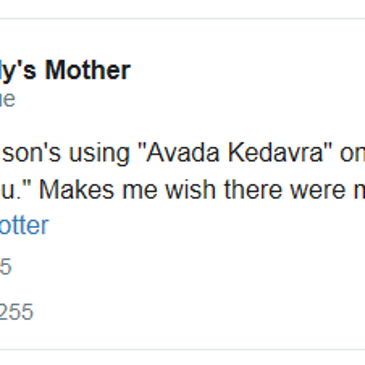
Task: Click the count showing 255
Action: click(x=17, y=312)
